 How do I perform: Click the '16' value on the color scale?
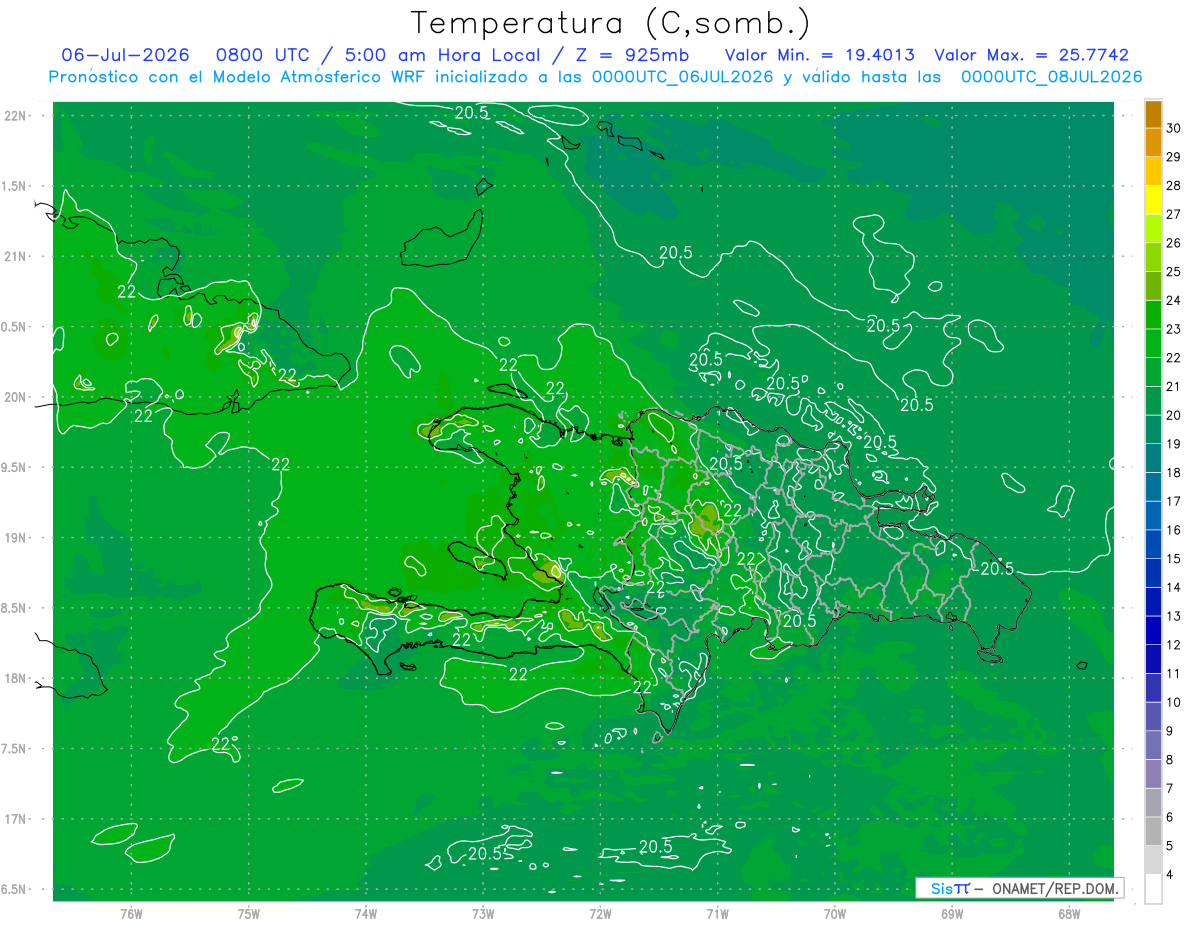(1173, 530)
